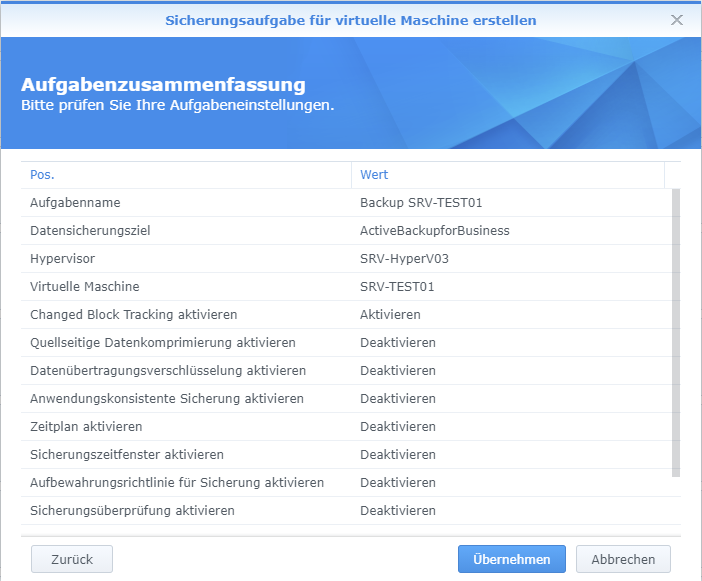The height and width of the screenshot is (581, 702).
Task: Select the Virtuelle Maschine row label
Action: point(85,286)
